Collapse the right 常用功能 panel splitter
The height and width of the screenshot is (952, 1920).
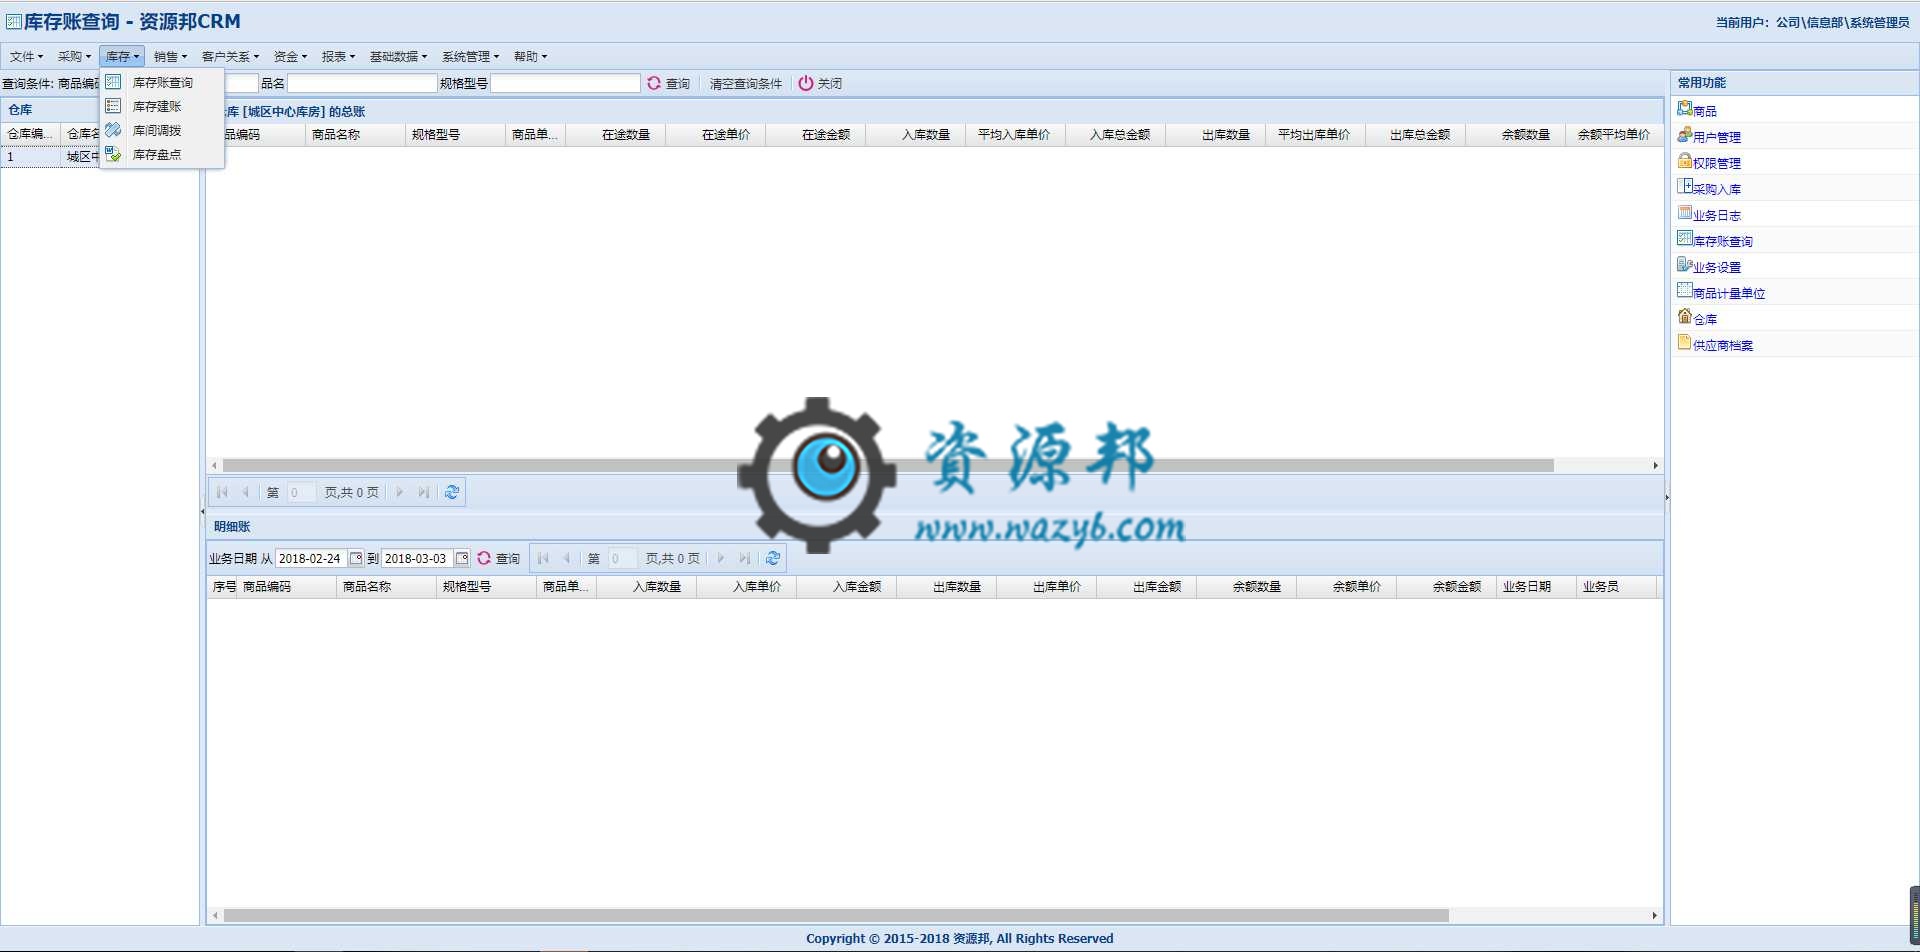click(x=1667, y=497)
